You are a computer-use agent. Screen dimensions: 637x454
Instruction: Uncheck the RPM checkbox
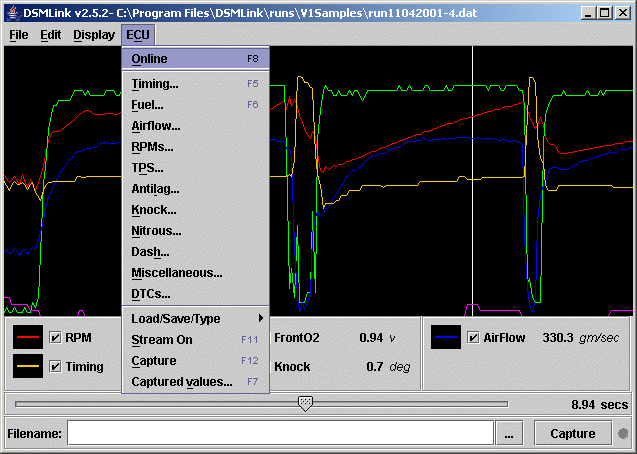tap(56, 338)
